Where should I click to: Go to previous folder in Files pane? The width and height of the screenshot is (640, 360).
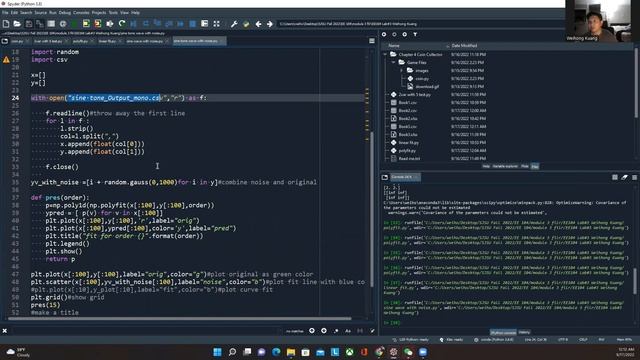point(384,35)
